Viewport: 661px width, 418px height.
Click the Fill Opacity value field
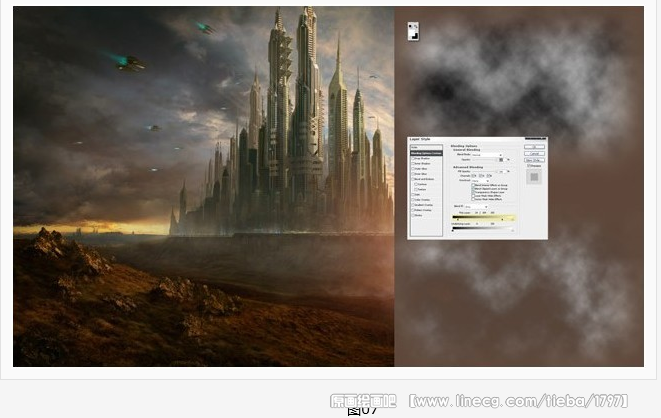pos(502,171)
